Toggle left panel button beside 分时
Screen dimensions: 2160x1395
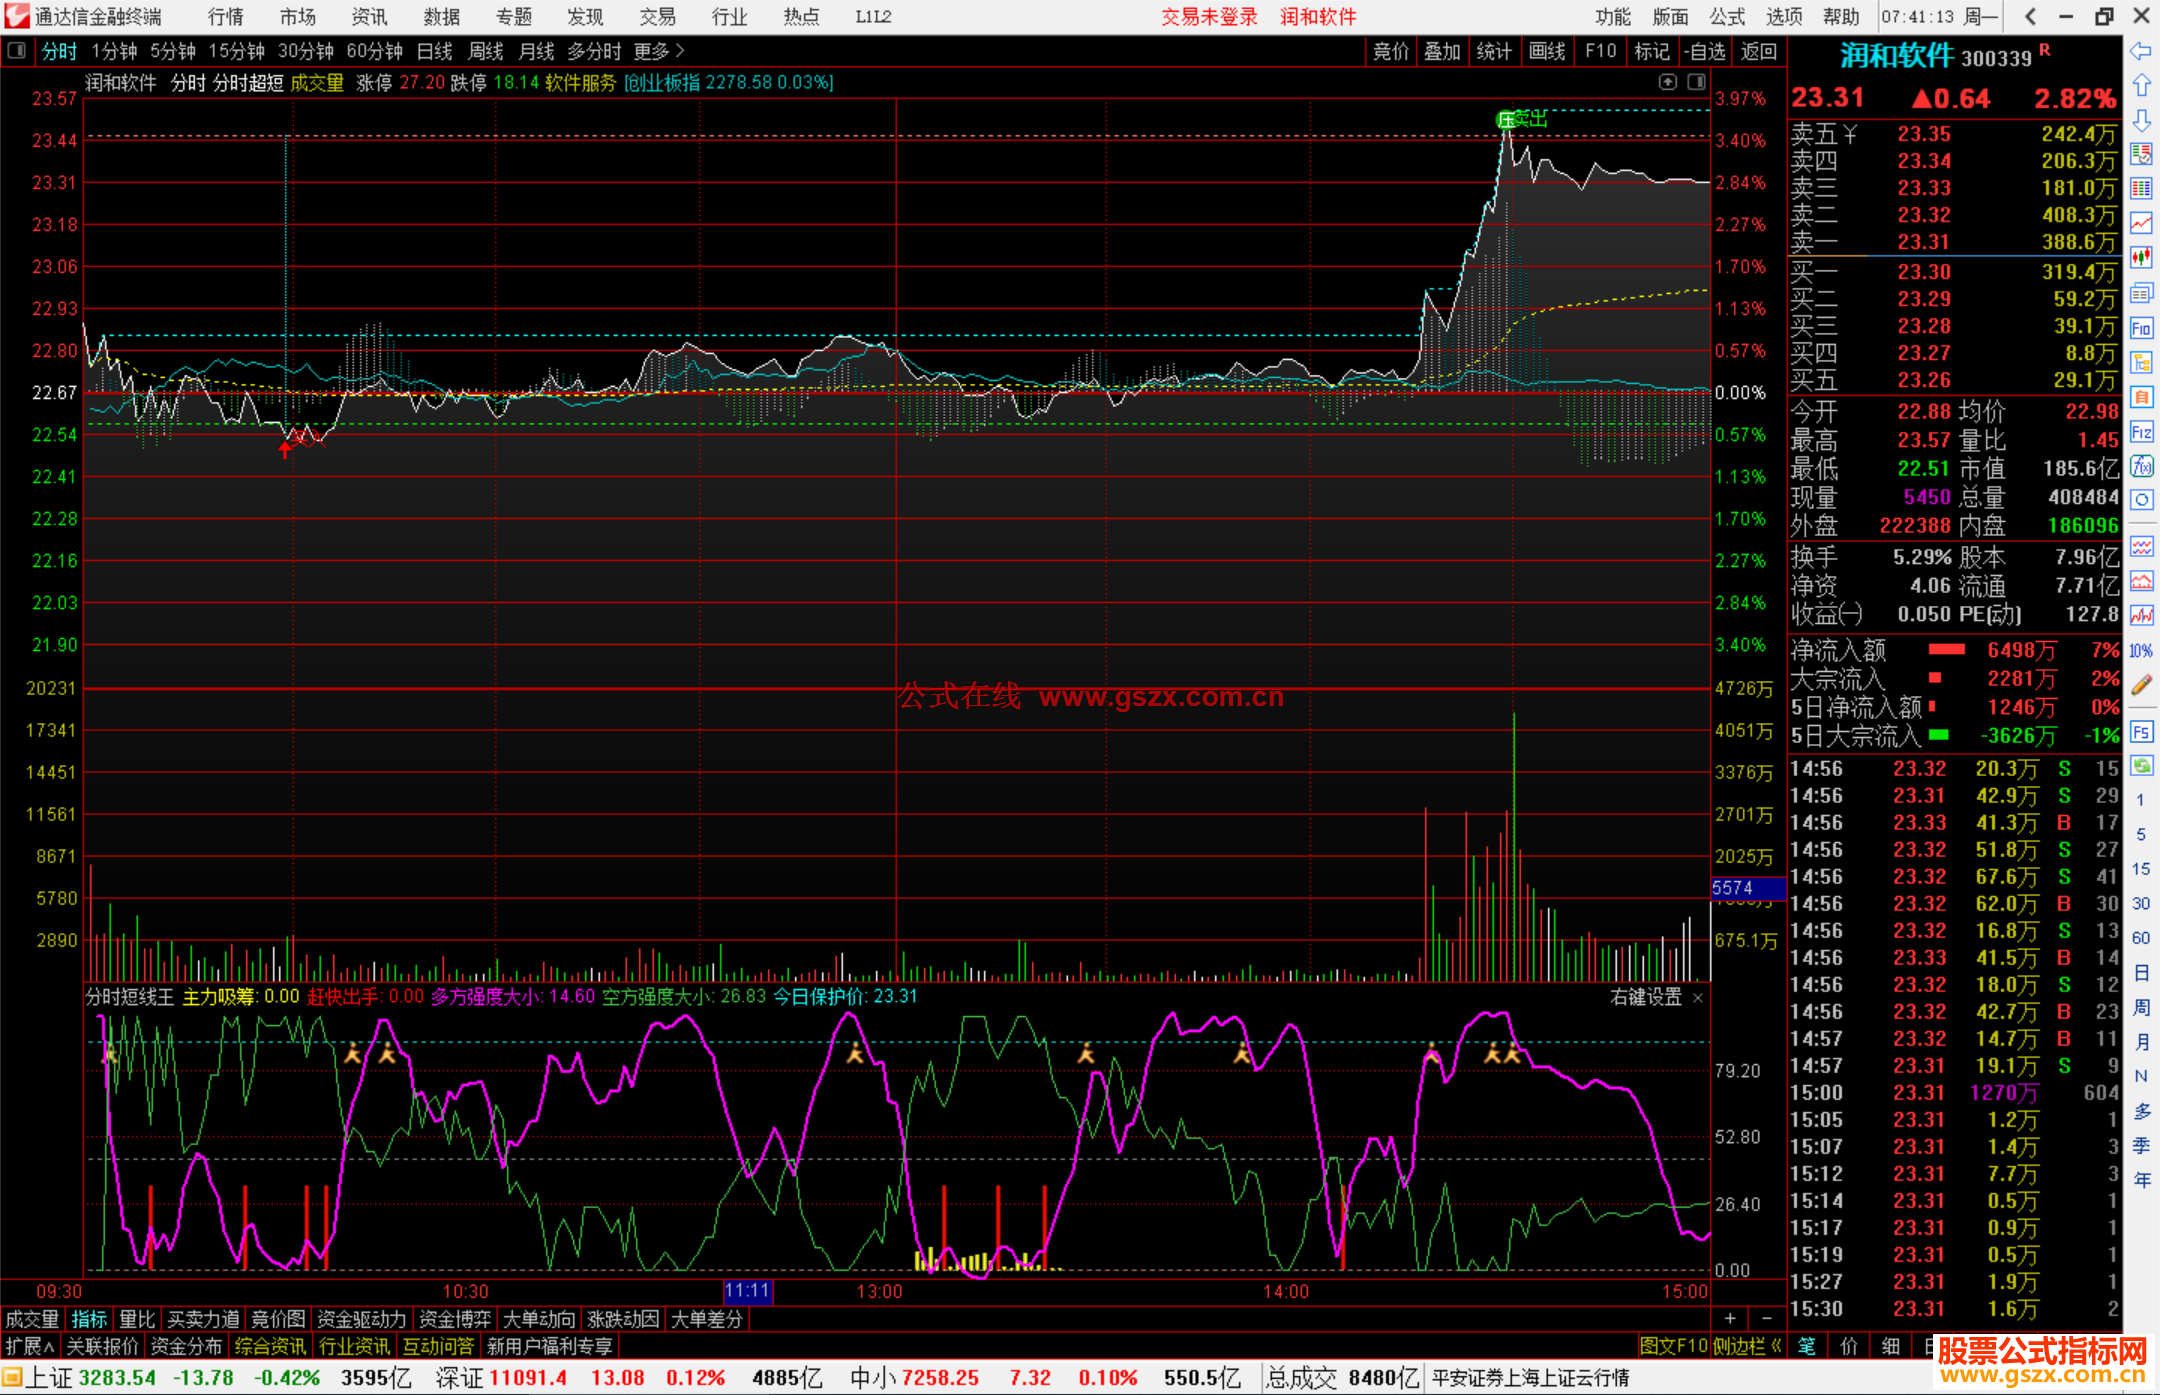click(x=17, y=51)
